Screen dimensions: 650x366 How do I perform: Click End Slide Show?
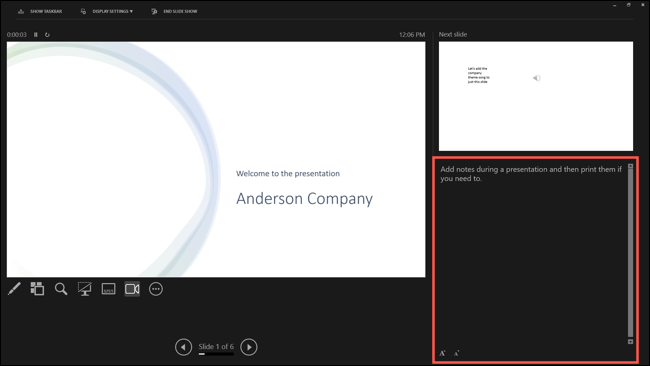tap(175, 11)
